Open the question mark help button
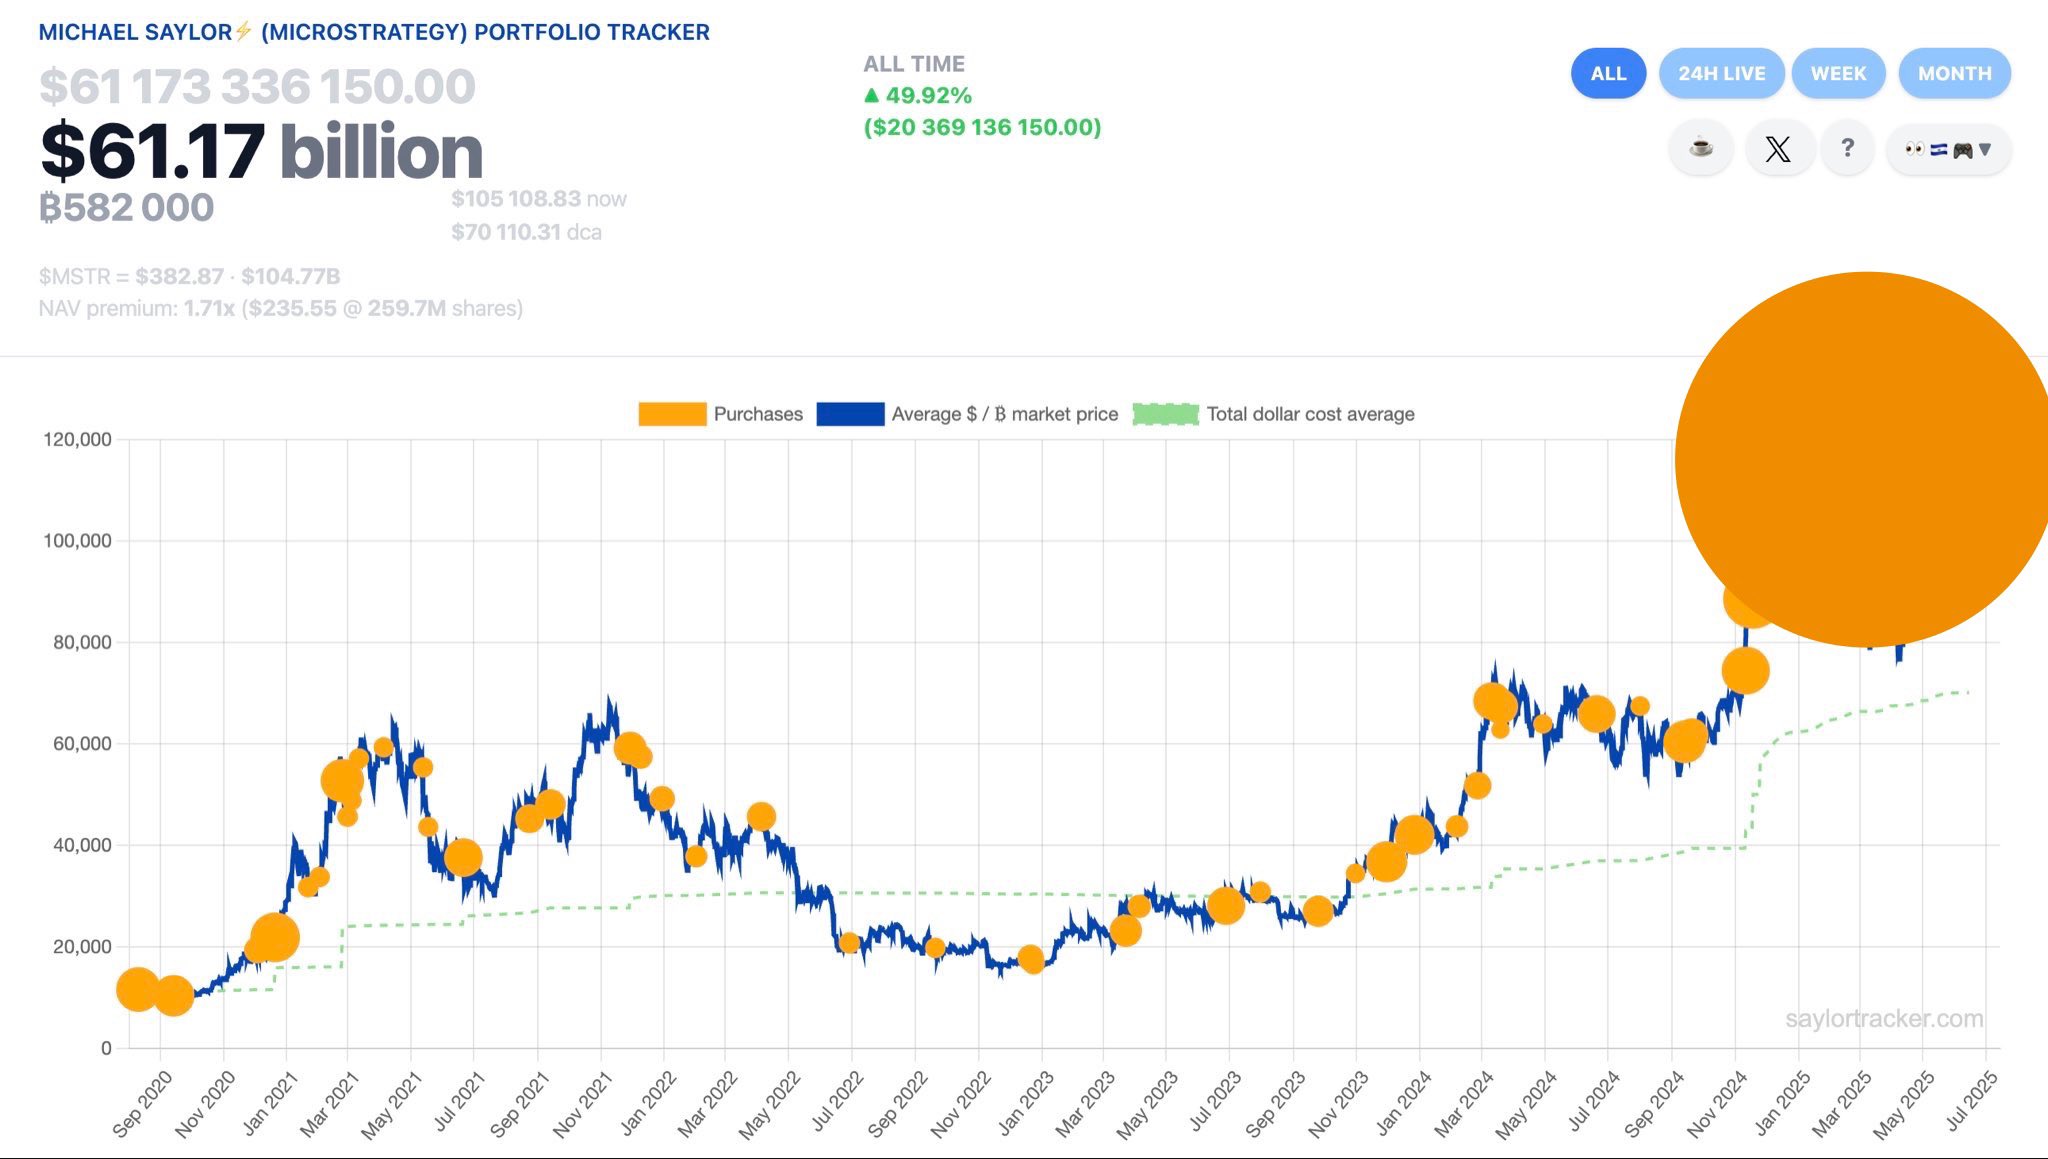This screenshot has height=1159, width=2048. pyautogui.click(x=1847, y=149)
